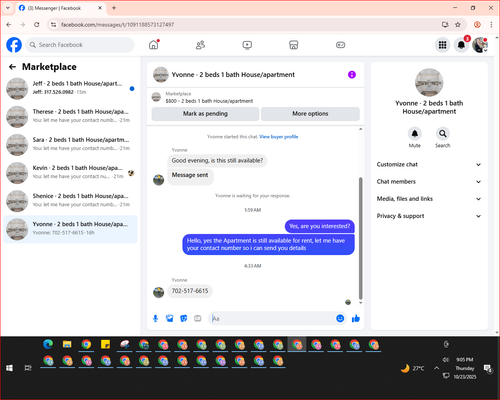The height and width of the screenshot is (400, 500).
Task: Open Sticky Notes from the taskbar
Action: coord(105,344)
